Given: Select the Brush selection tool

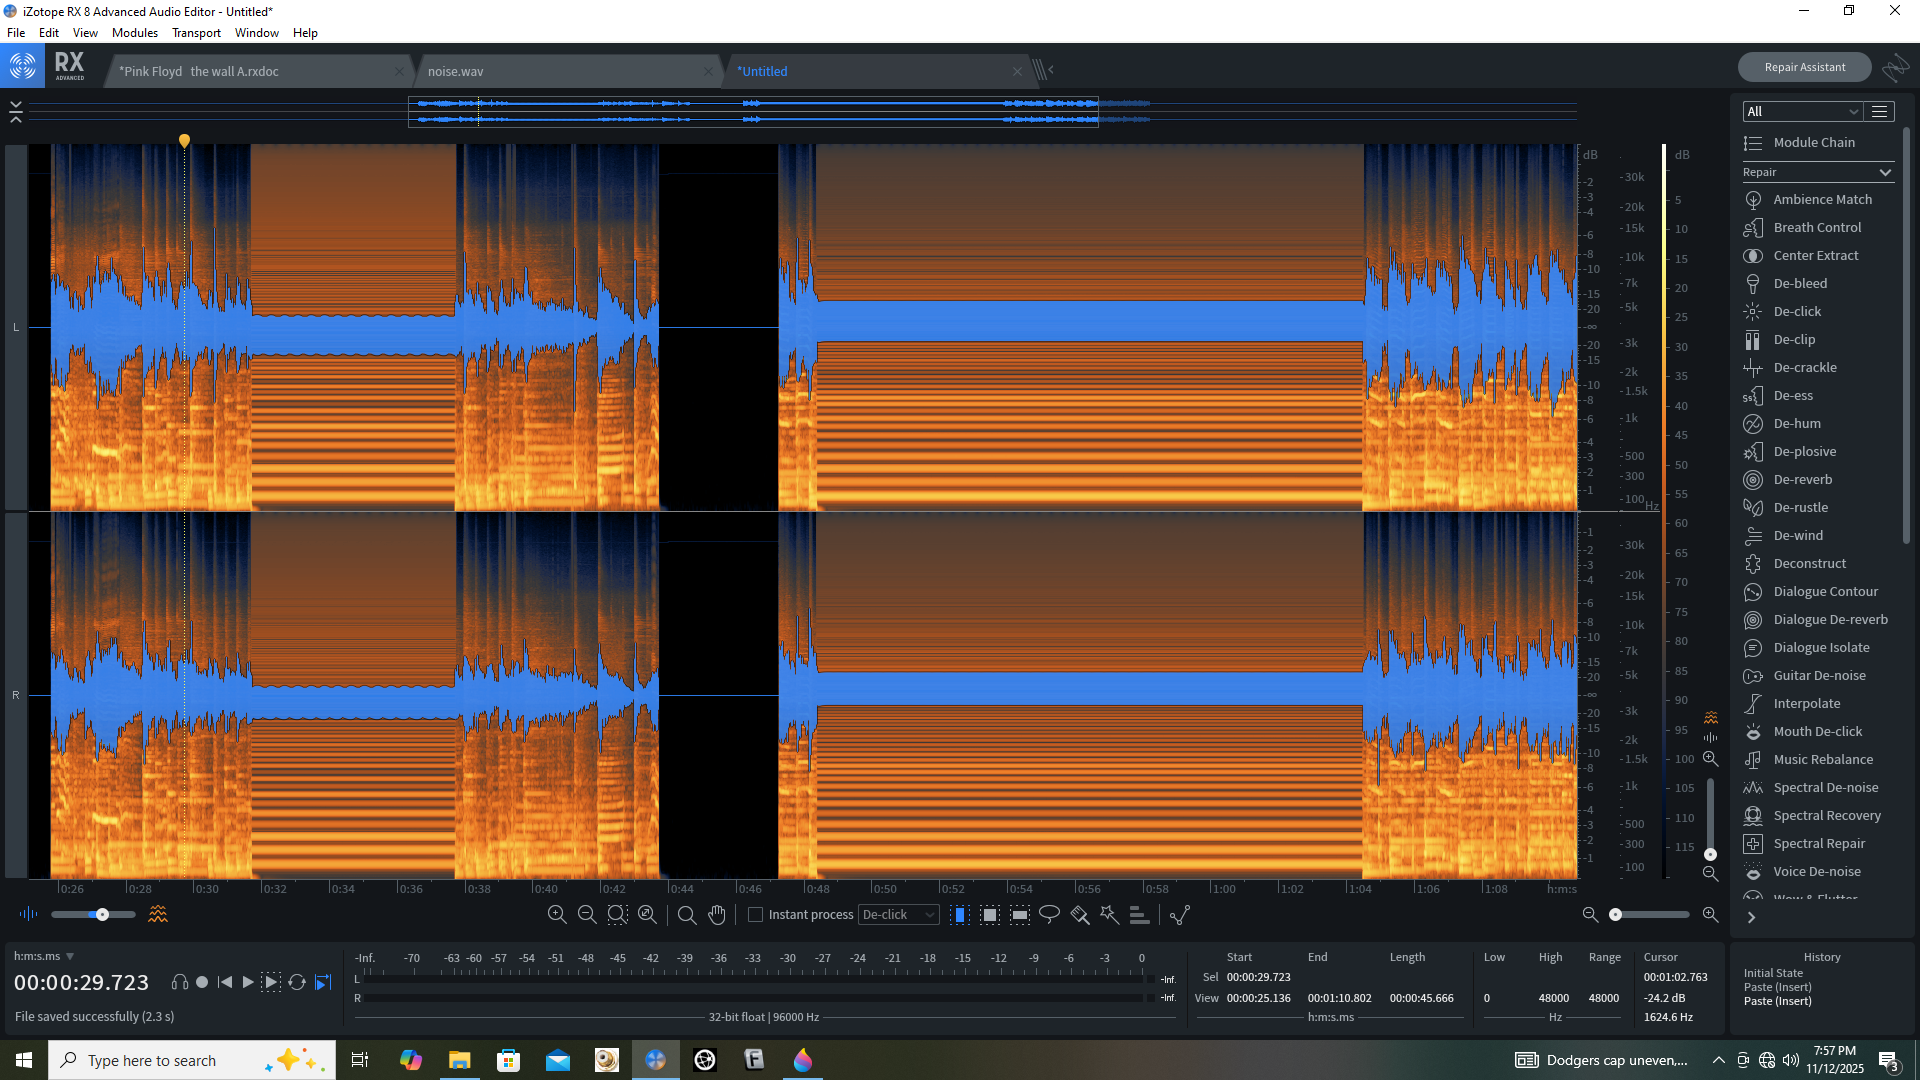Looking at the screenshot, I should [1079, 914].
